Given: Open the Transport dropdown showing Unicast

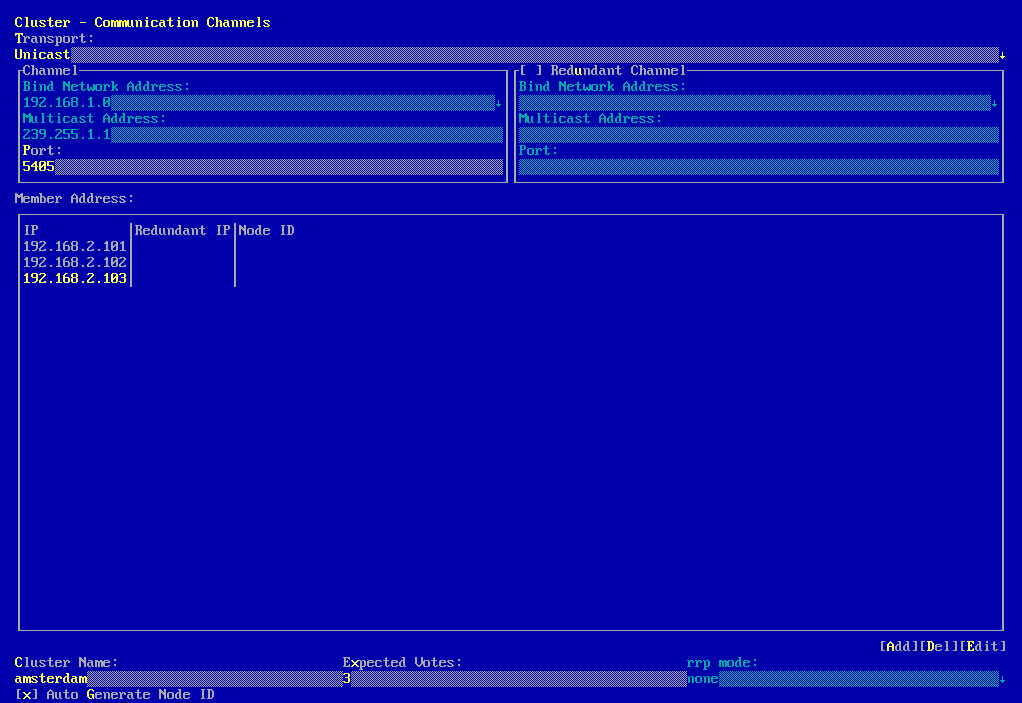Looking at the screenshot, I should (1002, 55).
